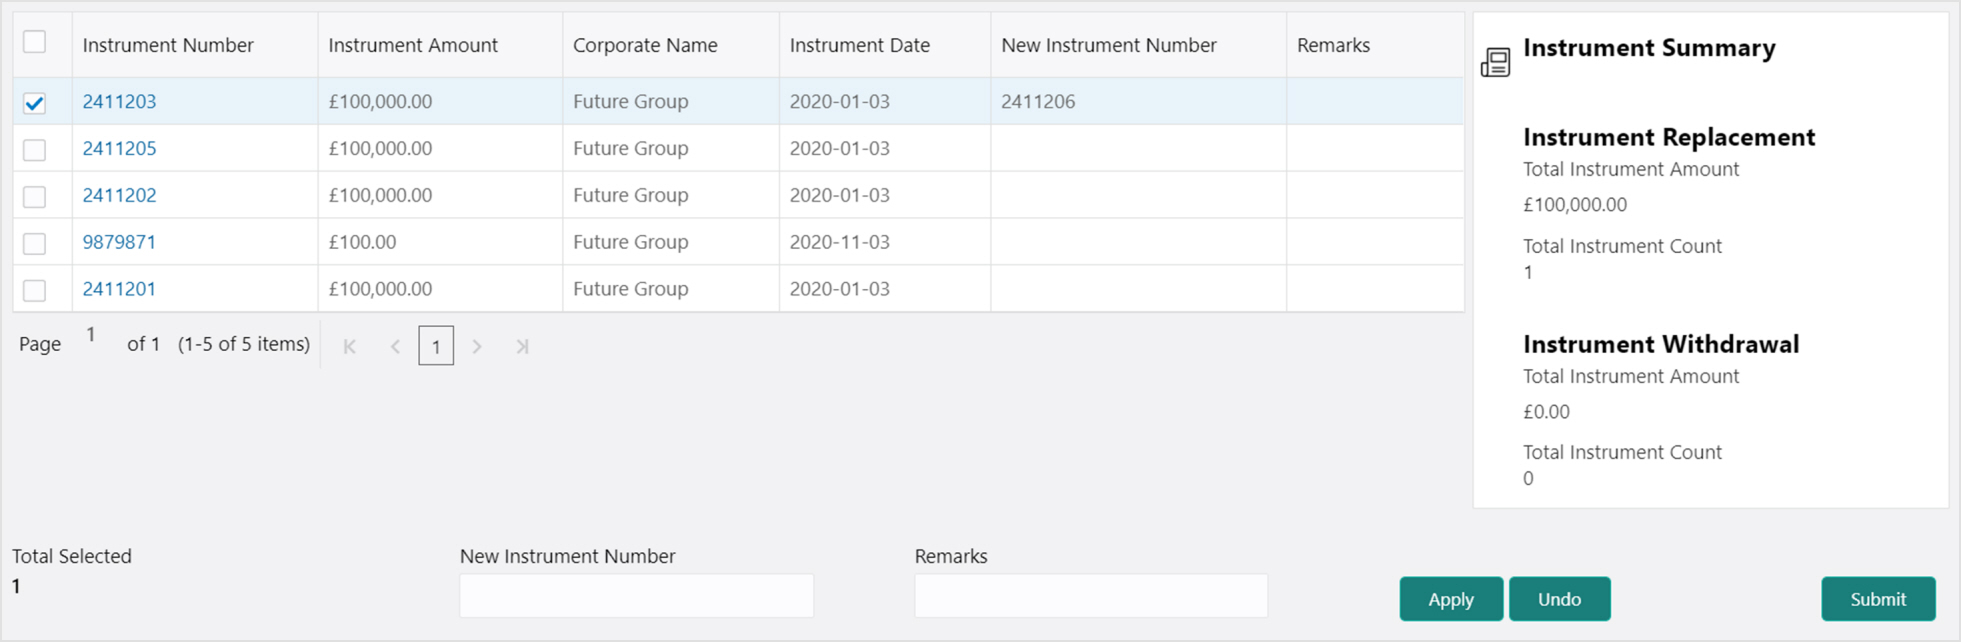The width and height of the screenshot is (1961, 642).
Task: Select page 1 pagination box
Action: click(436, 346)
